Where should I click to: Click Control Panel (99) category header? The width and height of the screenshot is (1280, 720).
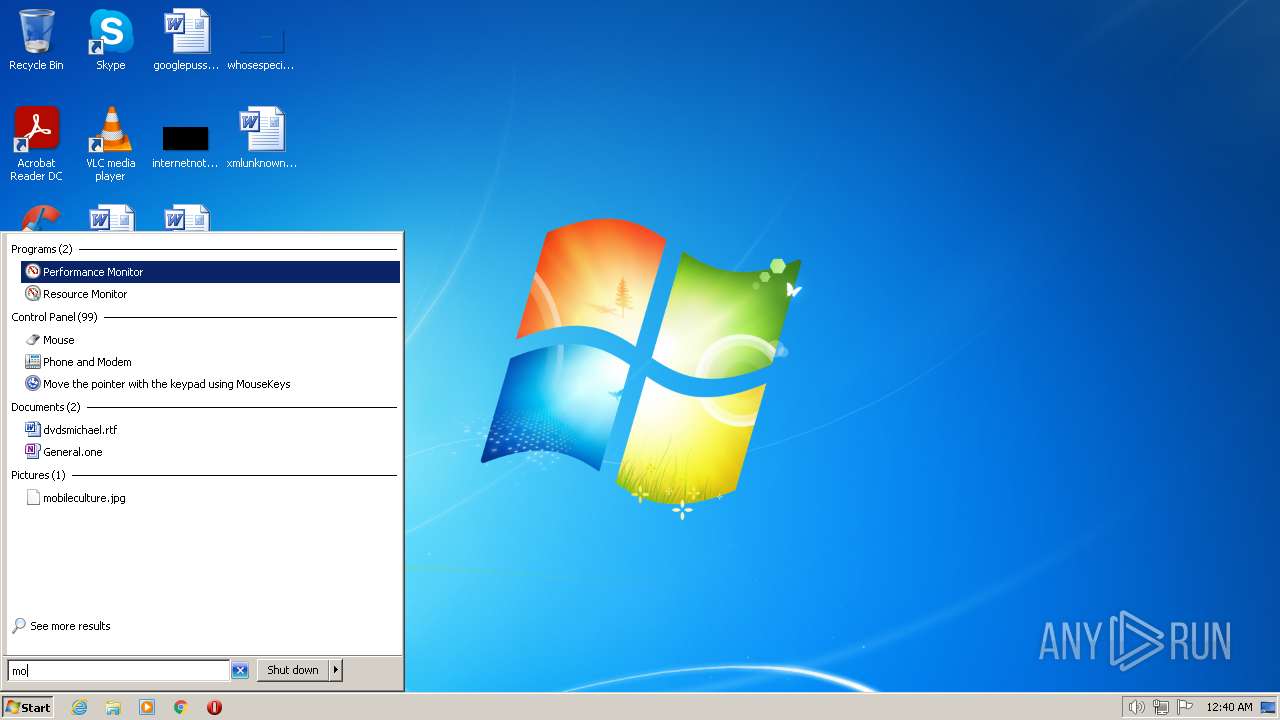[54, 317]
